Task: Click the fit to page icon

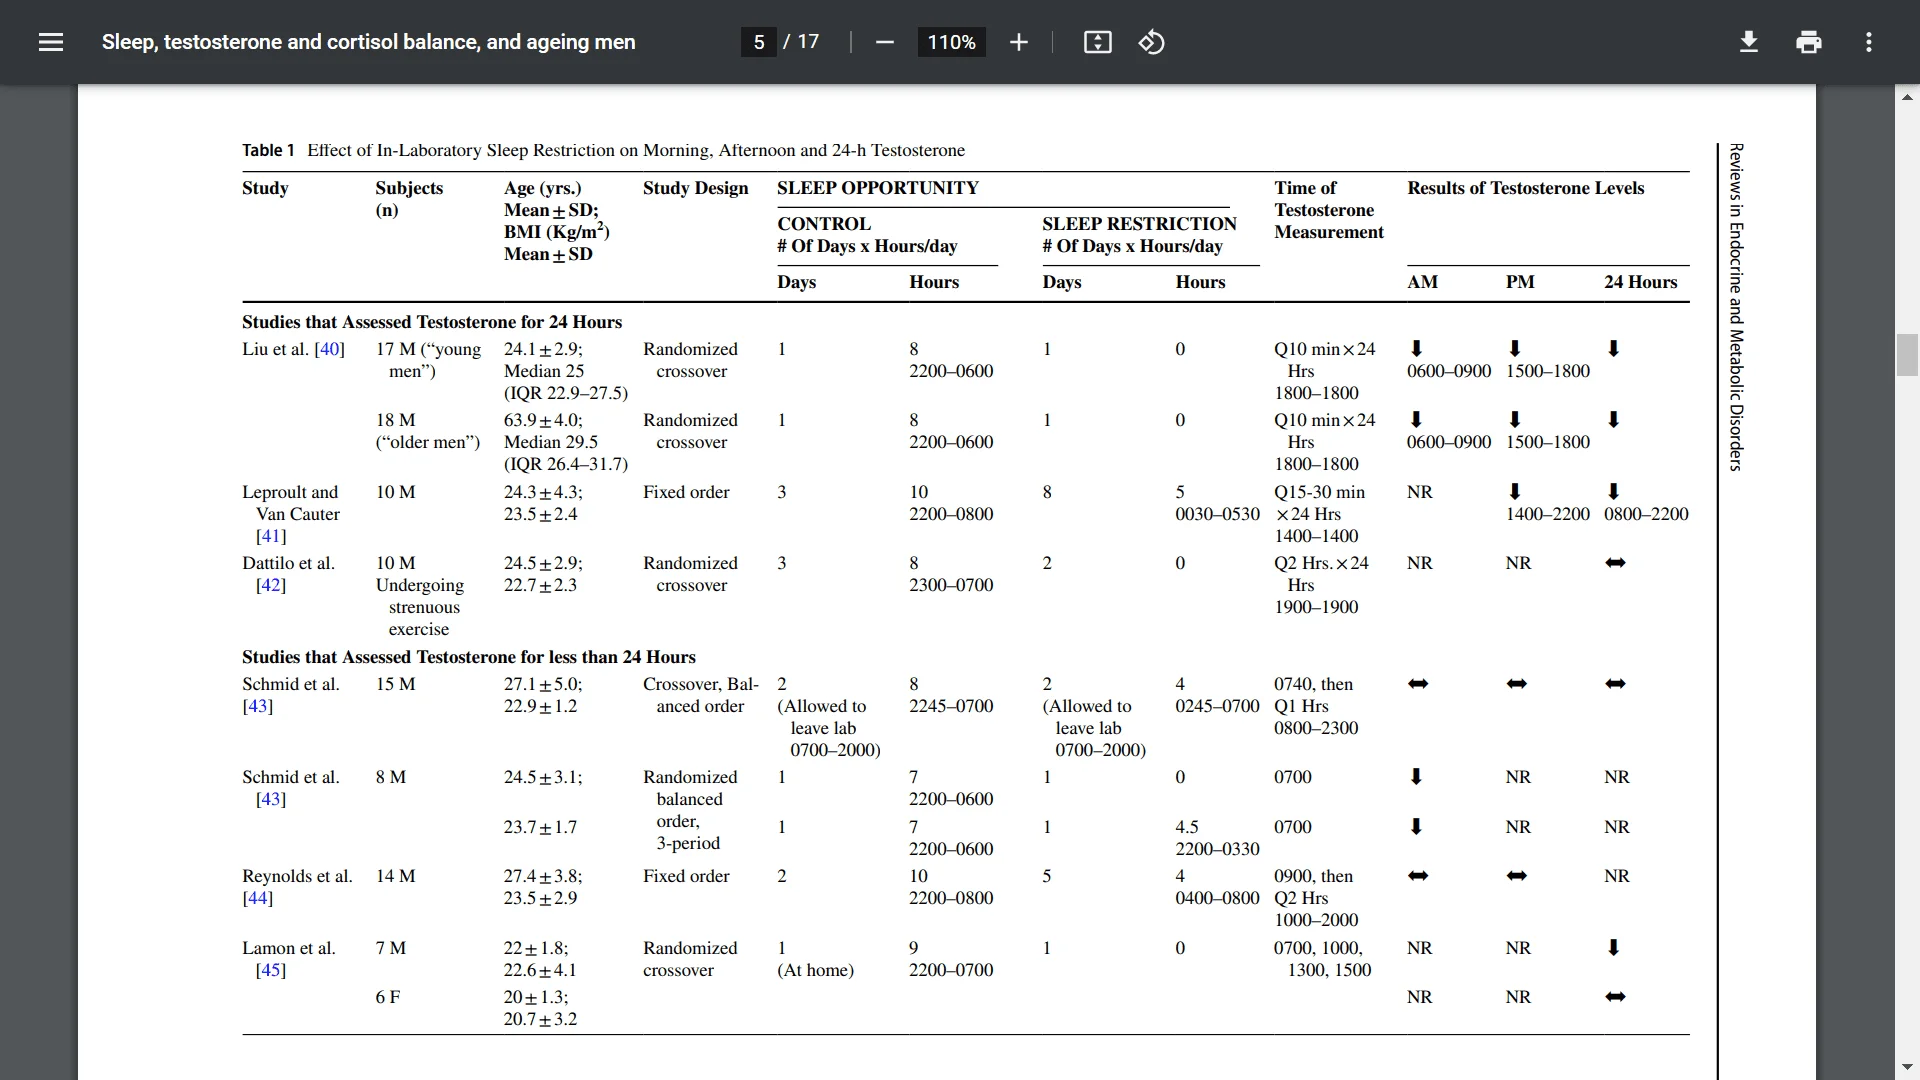Action: [x=1097, y=42]
